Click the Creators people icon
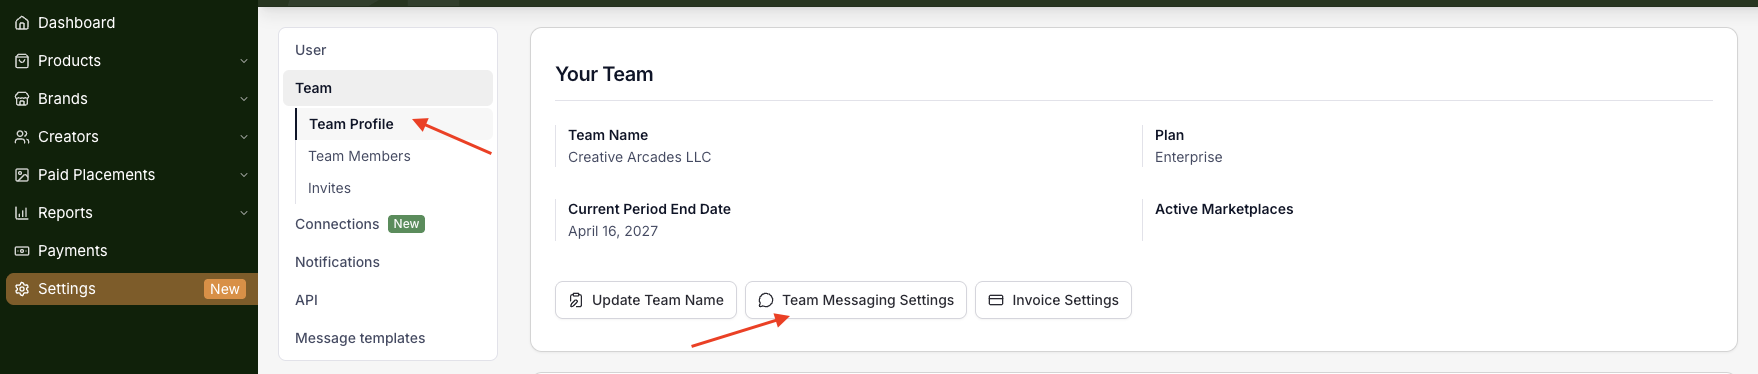This screenshot has height=374, width=1758. 22,137
